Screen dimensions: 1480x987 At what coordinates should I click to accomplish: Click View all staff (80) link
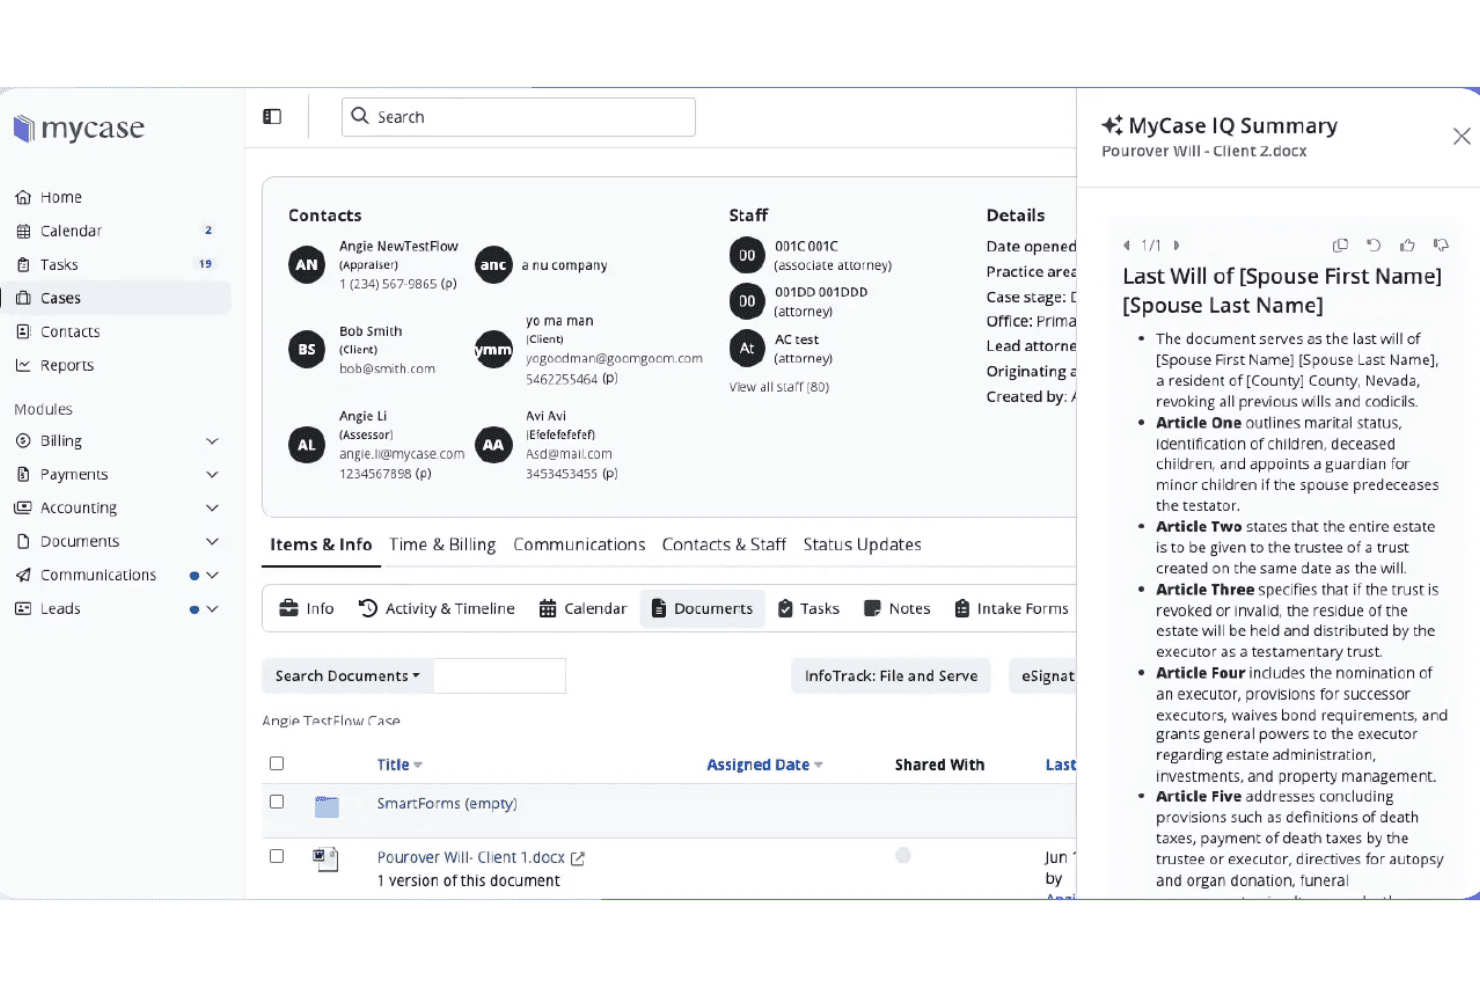coord(779,387)
